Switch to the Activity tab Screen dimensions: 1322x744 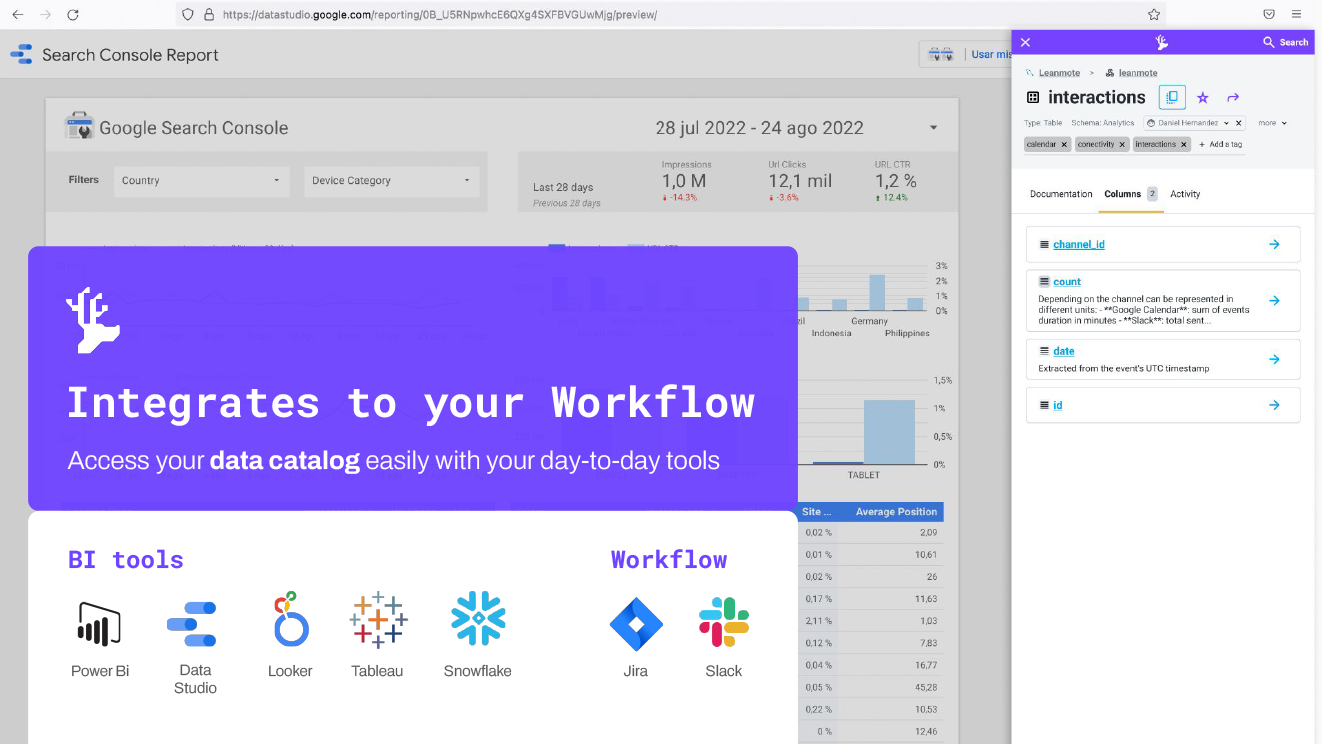point(1185,194)
